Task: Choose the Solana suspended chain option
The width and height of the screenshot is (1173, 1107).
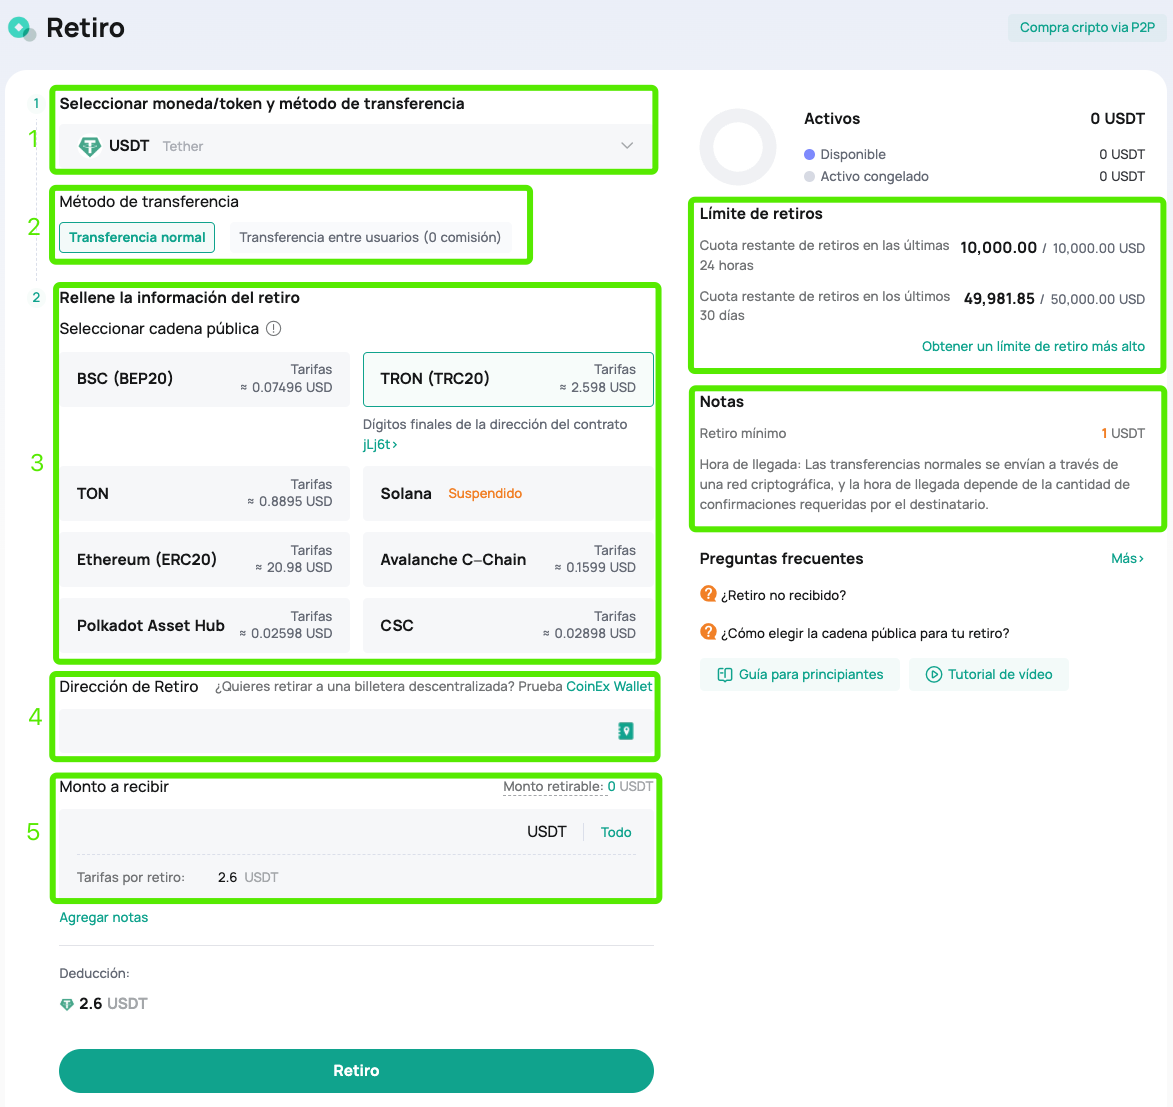Action: [508, 494]
